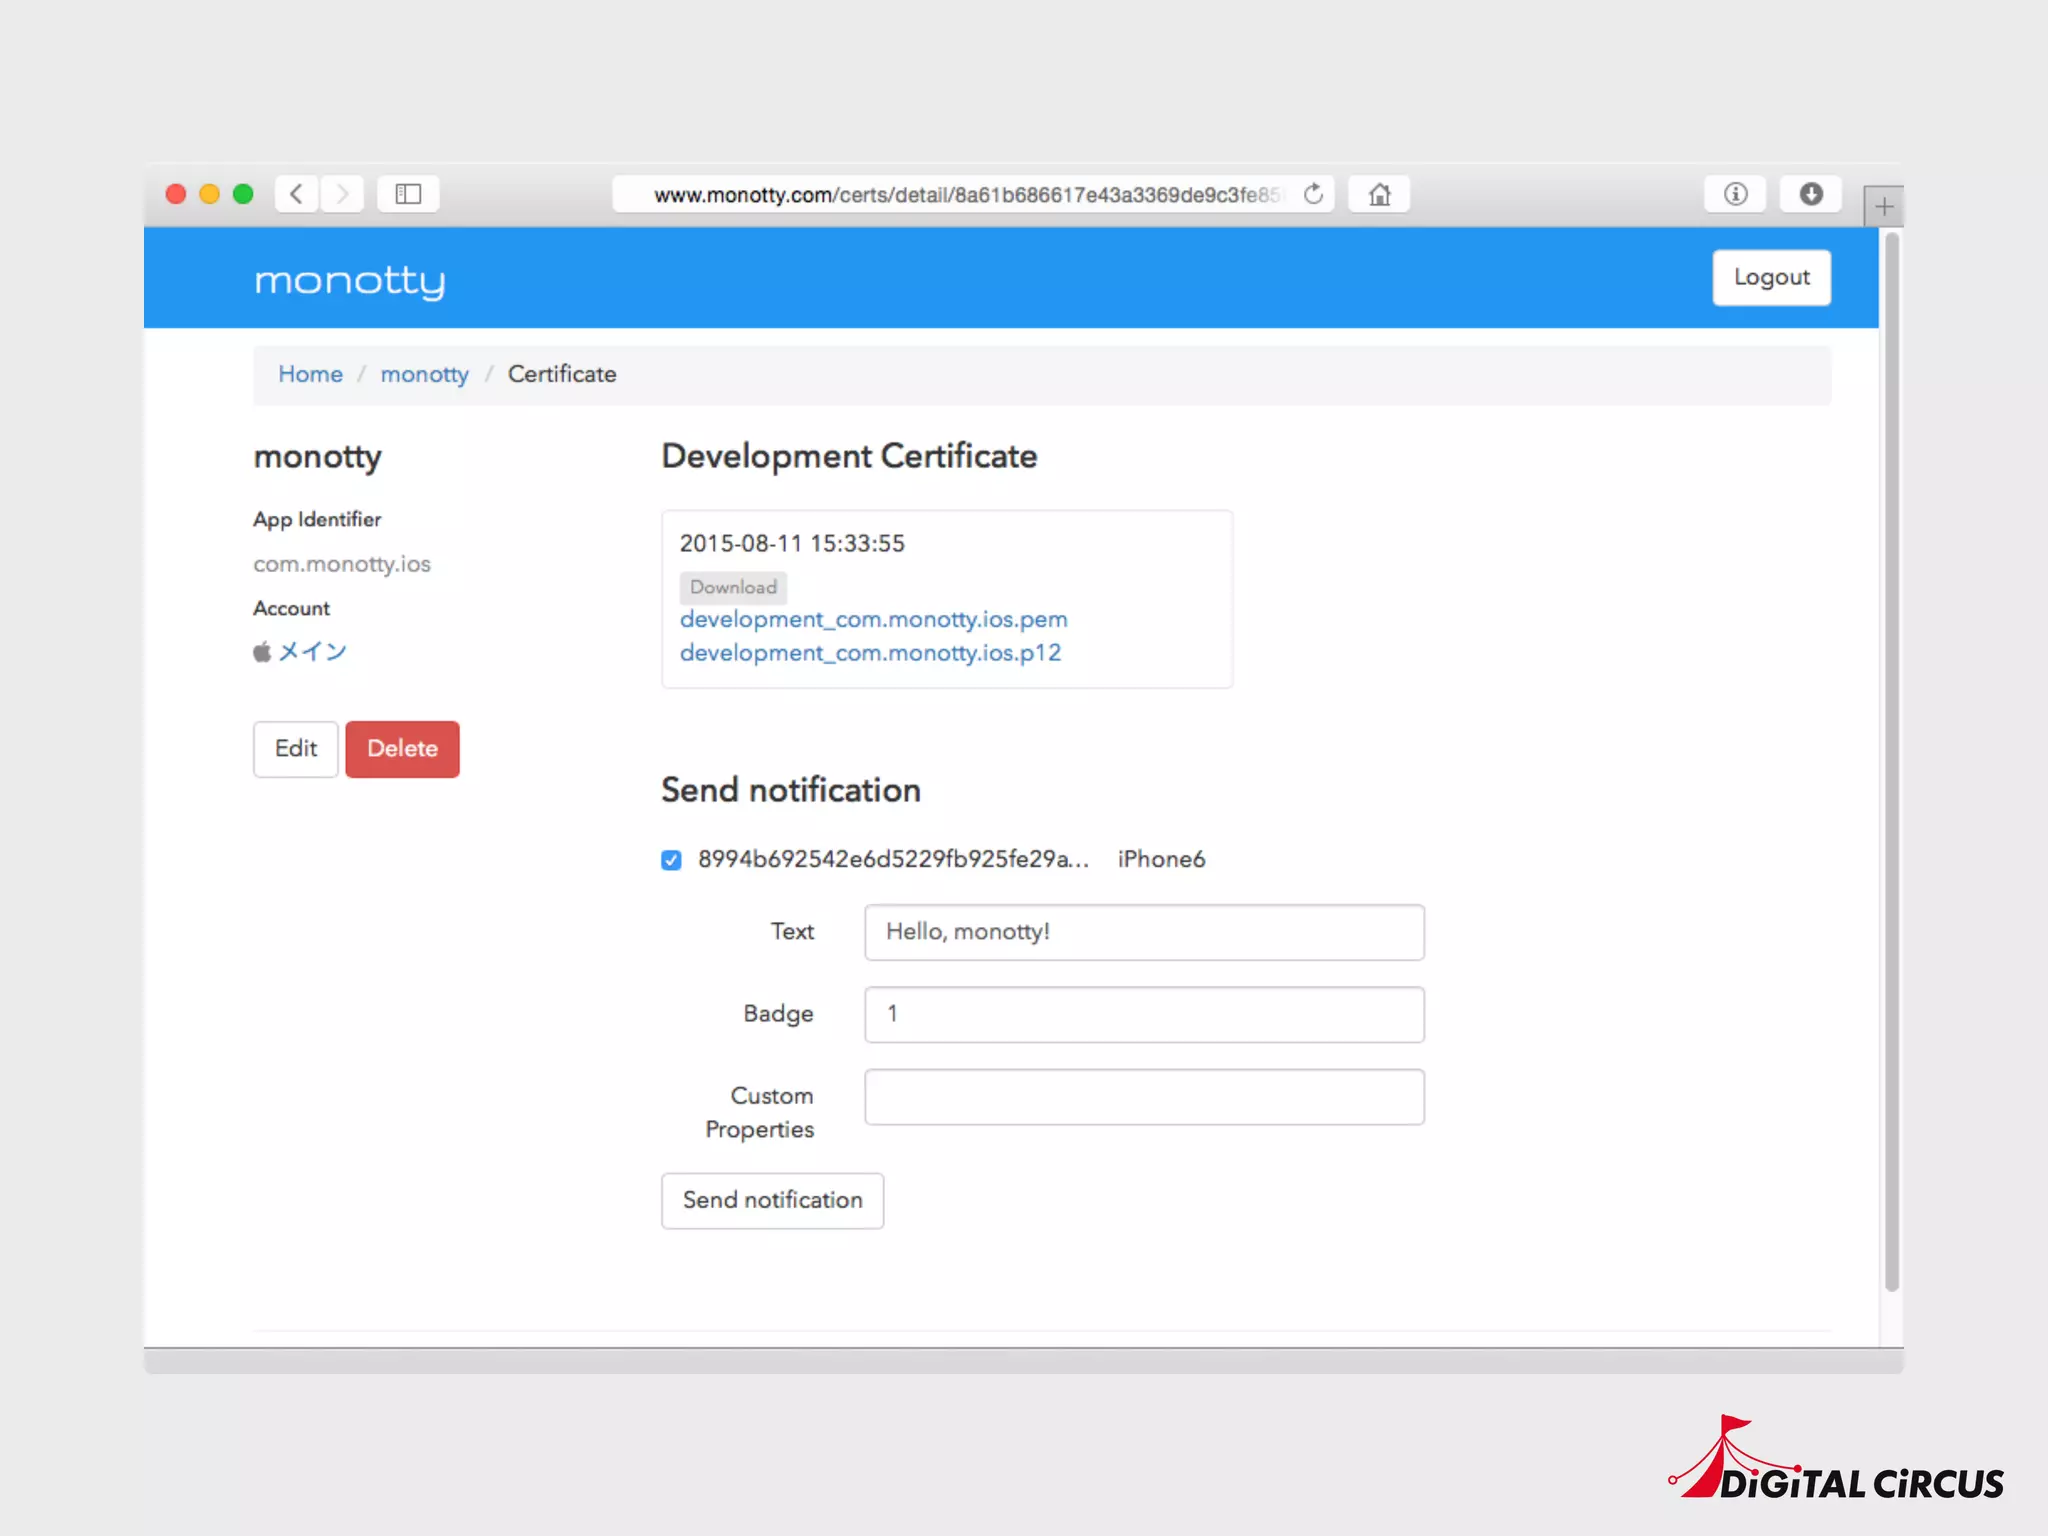Click the home icon in the toolbar
Viewport: 2048px width, 1536px height.
pyautogui.click(x=1379, y=194)
